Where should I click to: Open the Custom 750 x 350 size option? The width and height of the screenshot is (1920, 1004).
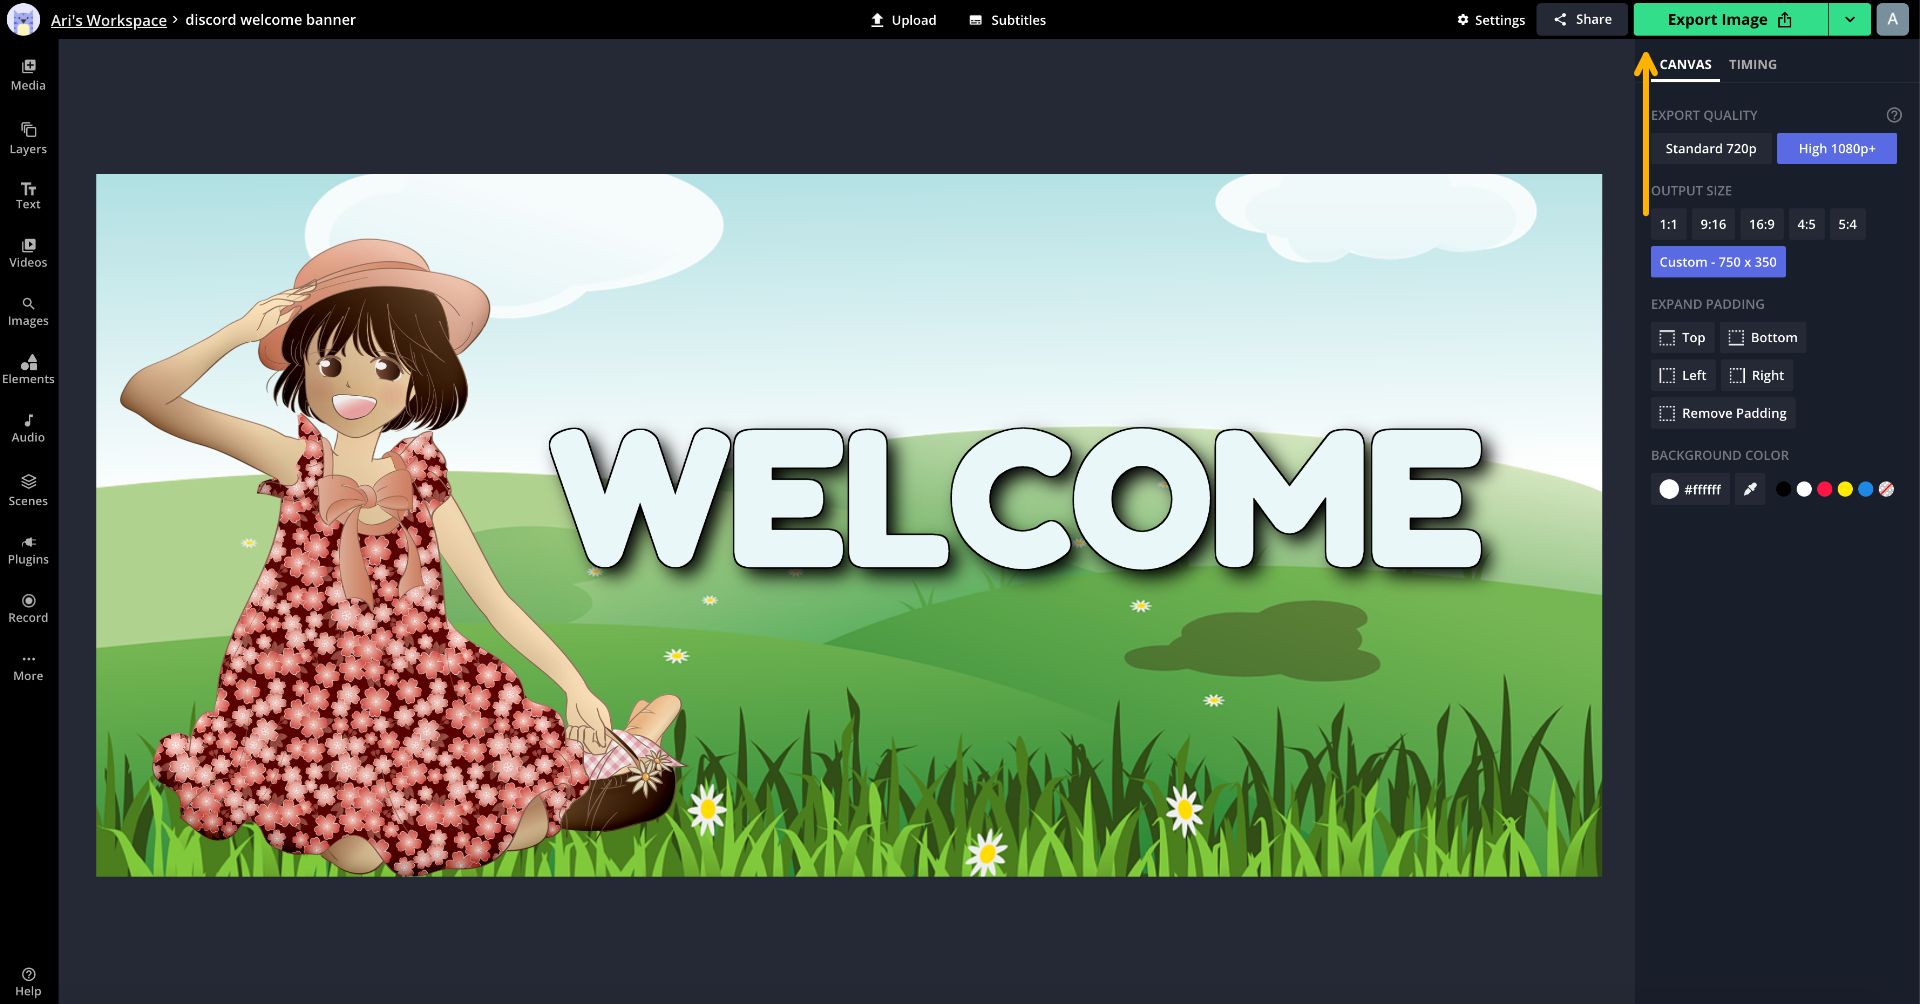(x=1717, y=262)
